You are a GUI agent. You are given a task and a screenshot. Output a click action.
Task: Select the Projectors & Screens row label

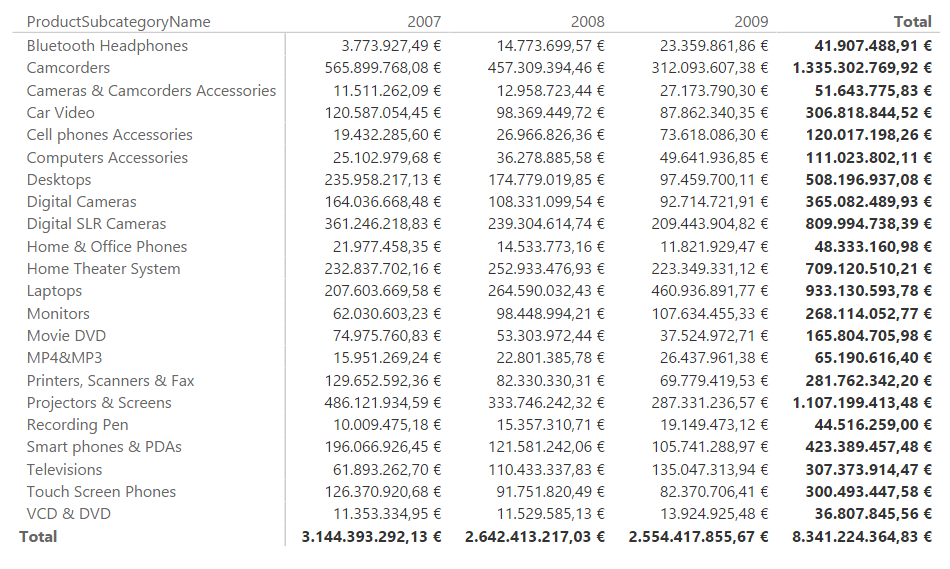(99, 403)
